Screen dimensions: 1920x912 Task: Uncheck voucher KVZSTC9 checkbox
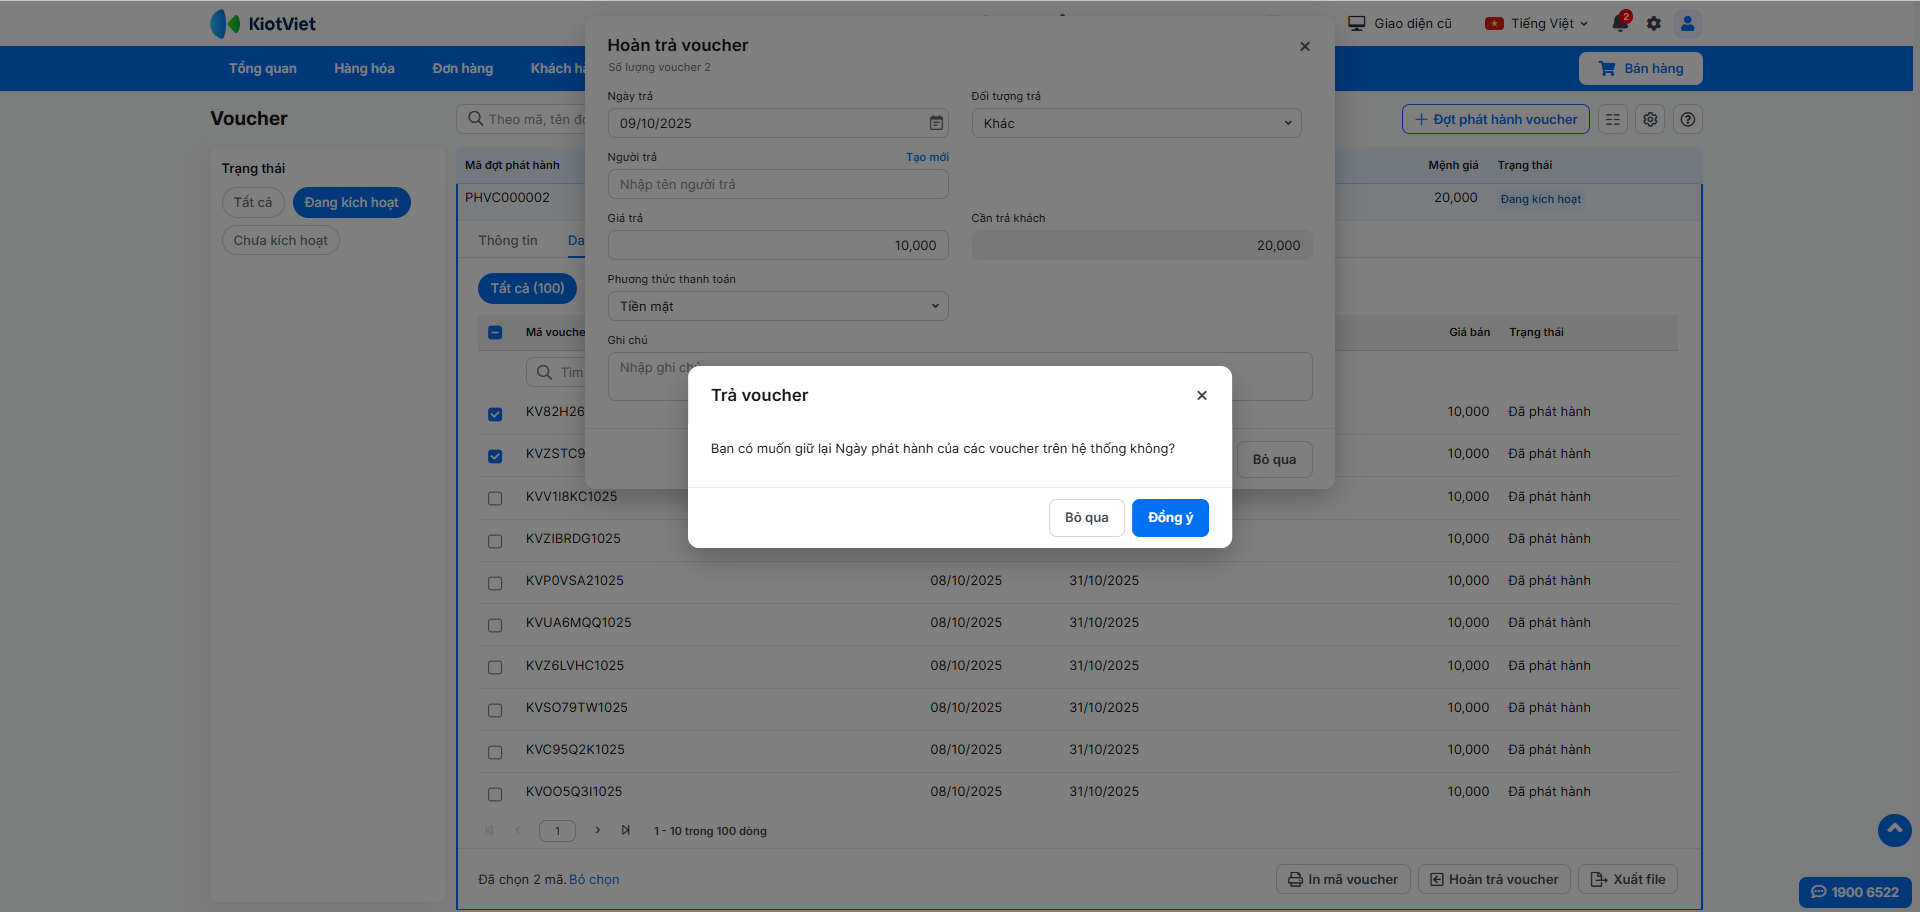[495, 456]
